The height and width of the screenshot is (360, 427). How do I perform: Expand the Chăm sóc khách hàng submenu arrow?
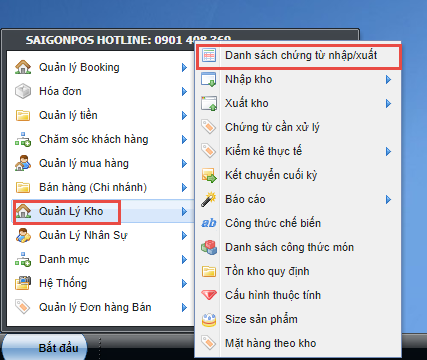click(x=184, y=140)
